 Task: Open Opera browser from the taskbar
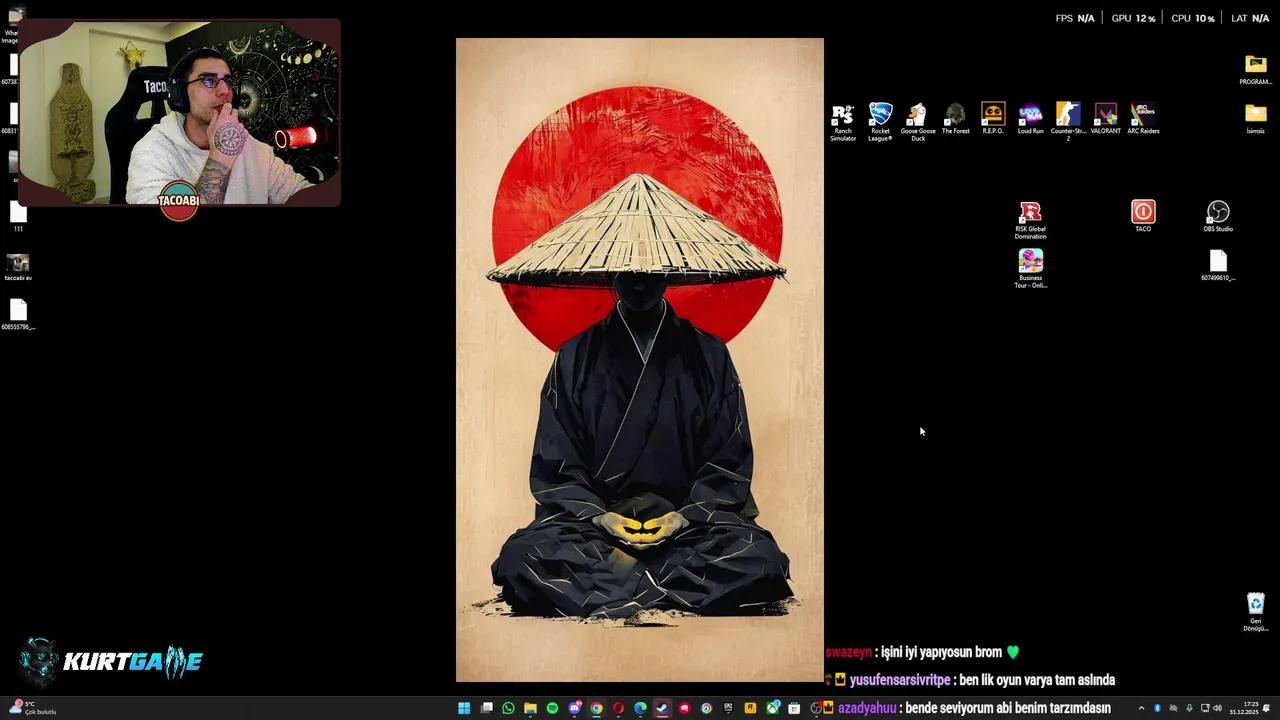[x=618, y=708]
